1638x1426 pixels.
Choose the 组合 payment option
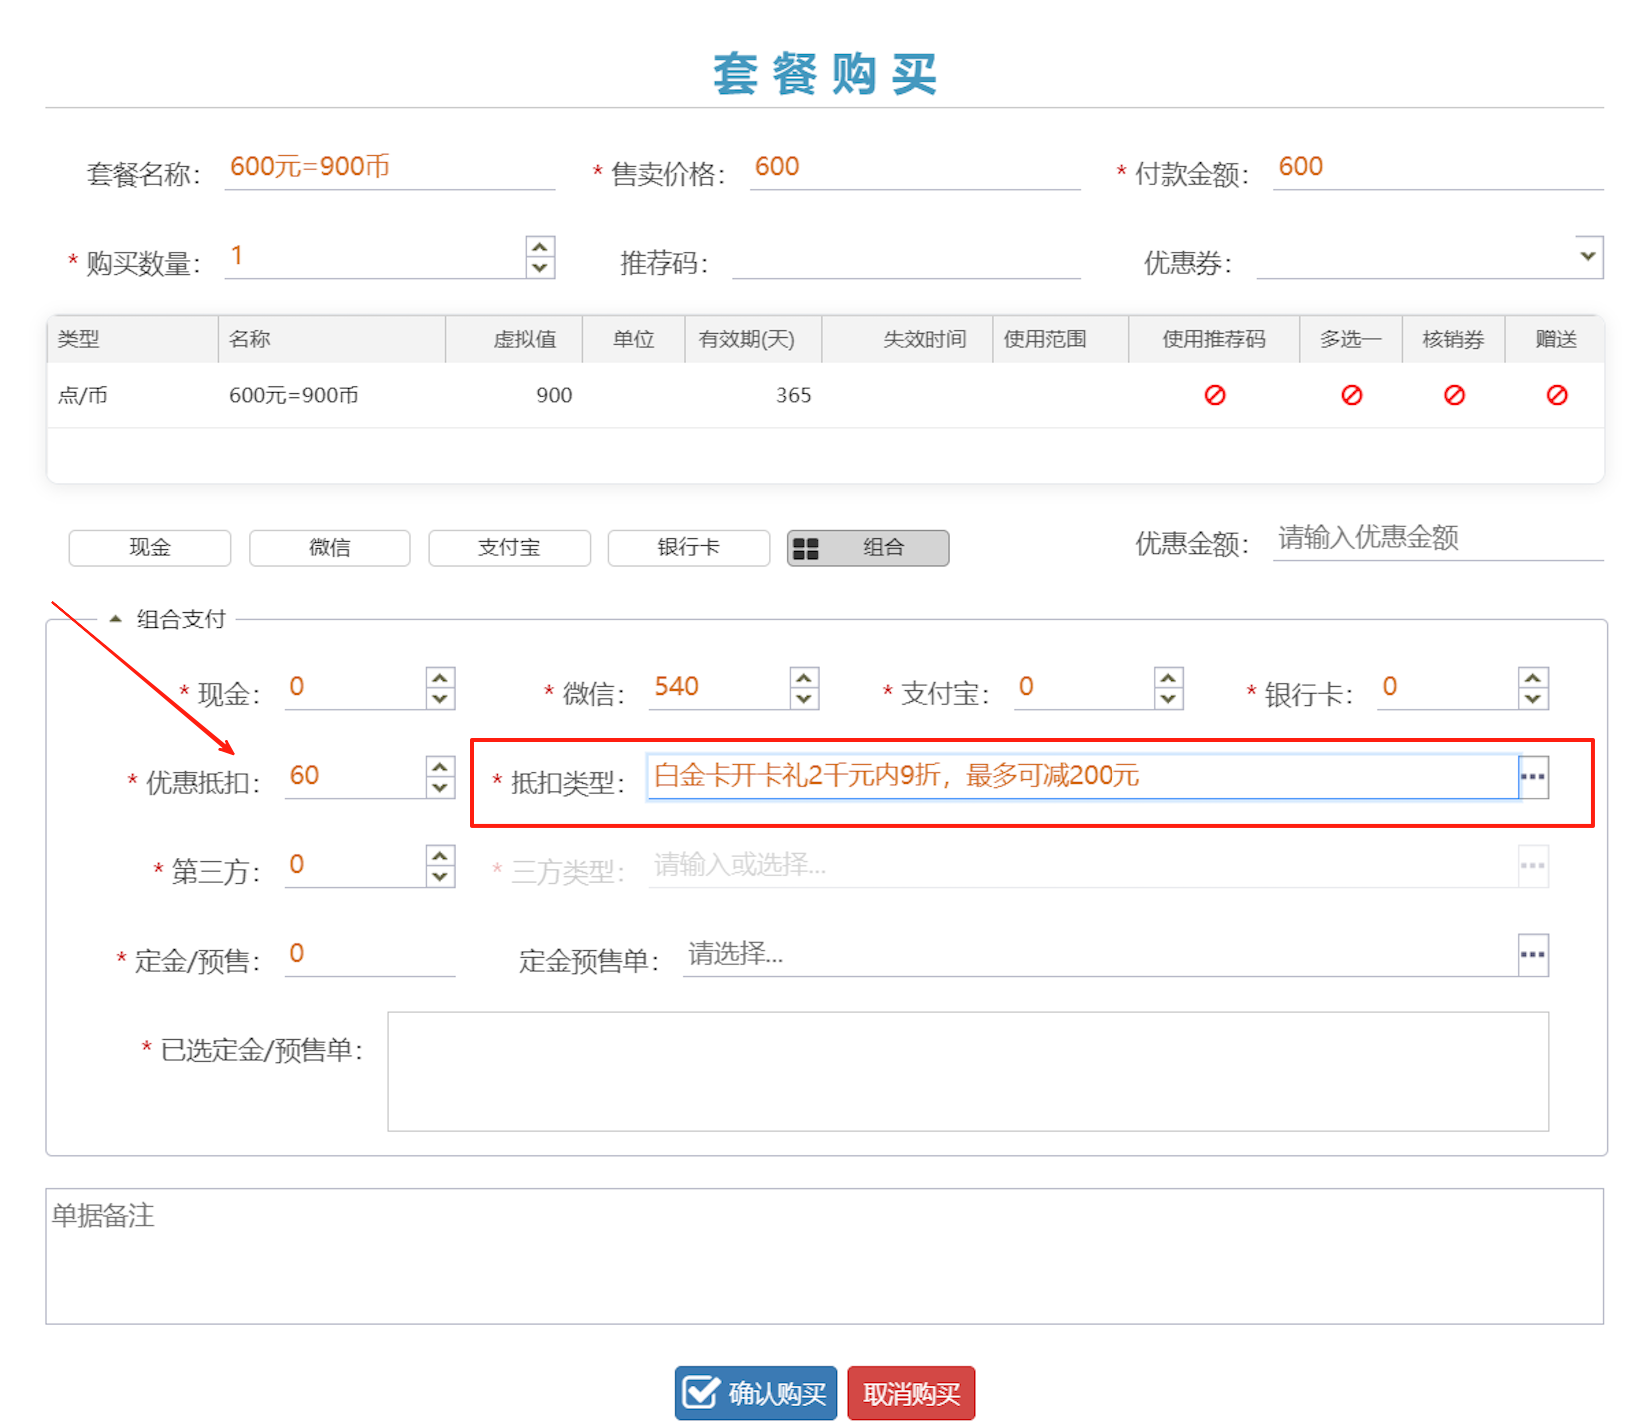[x=867, y=547]
